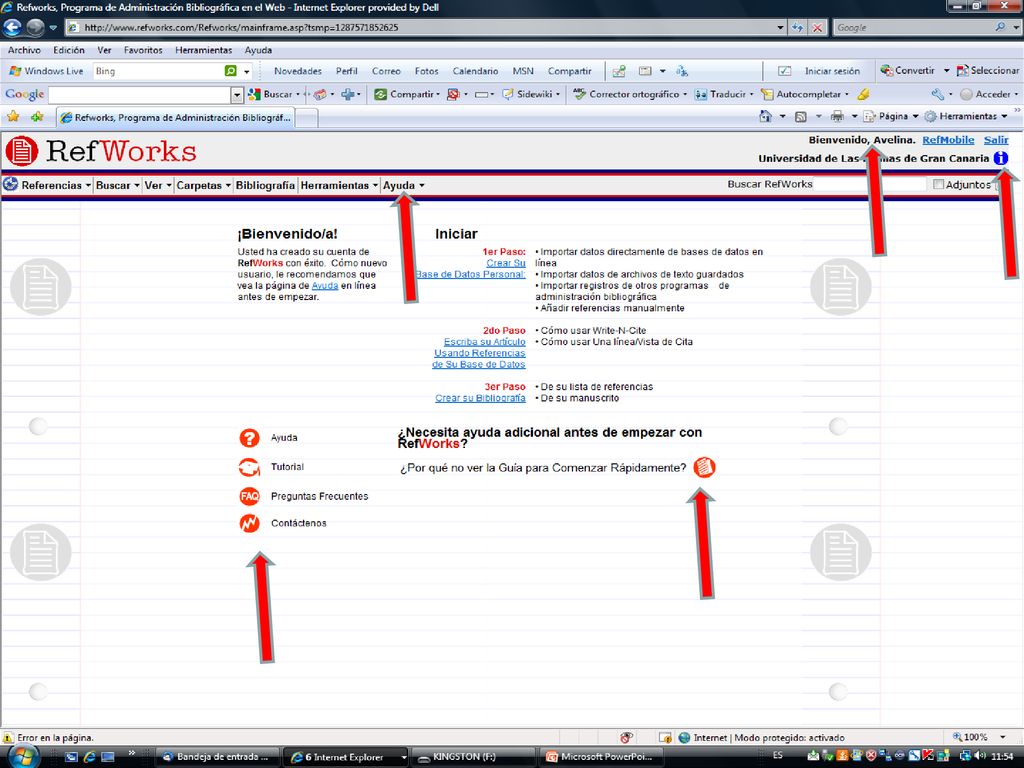Click the Contáctenos icon
The image size is (1024, 768).
(x=249, y=523)
